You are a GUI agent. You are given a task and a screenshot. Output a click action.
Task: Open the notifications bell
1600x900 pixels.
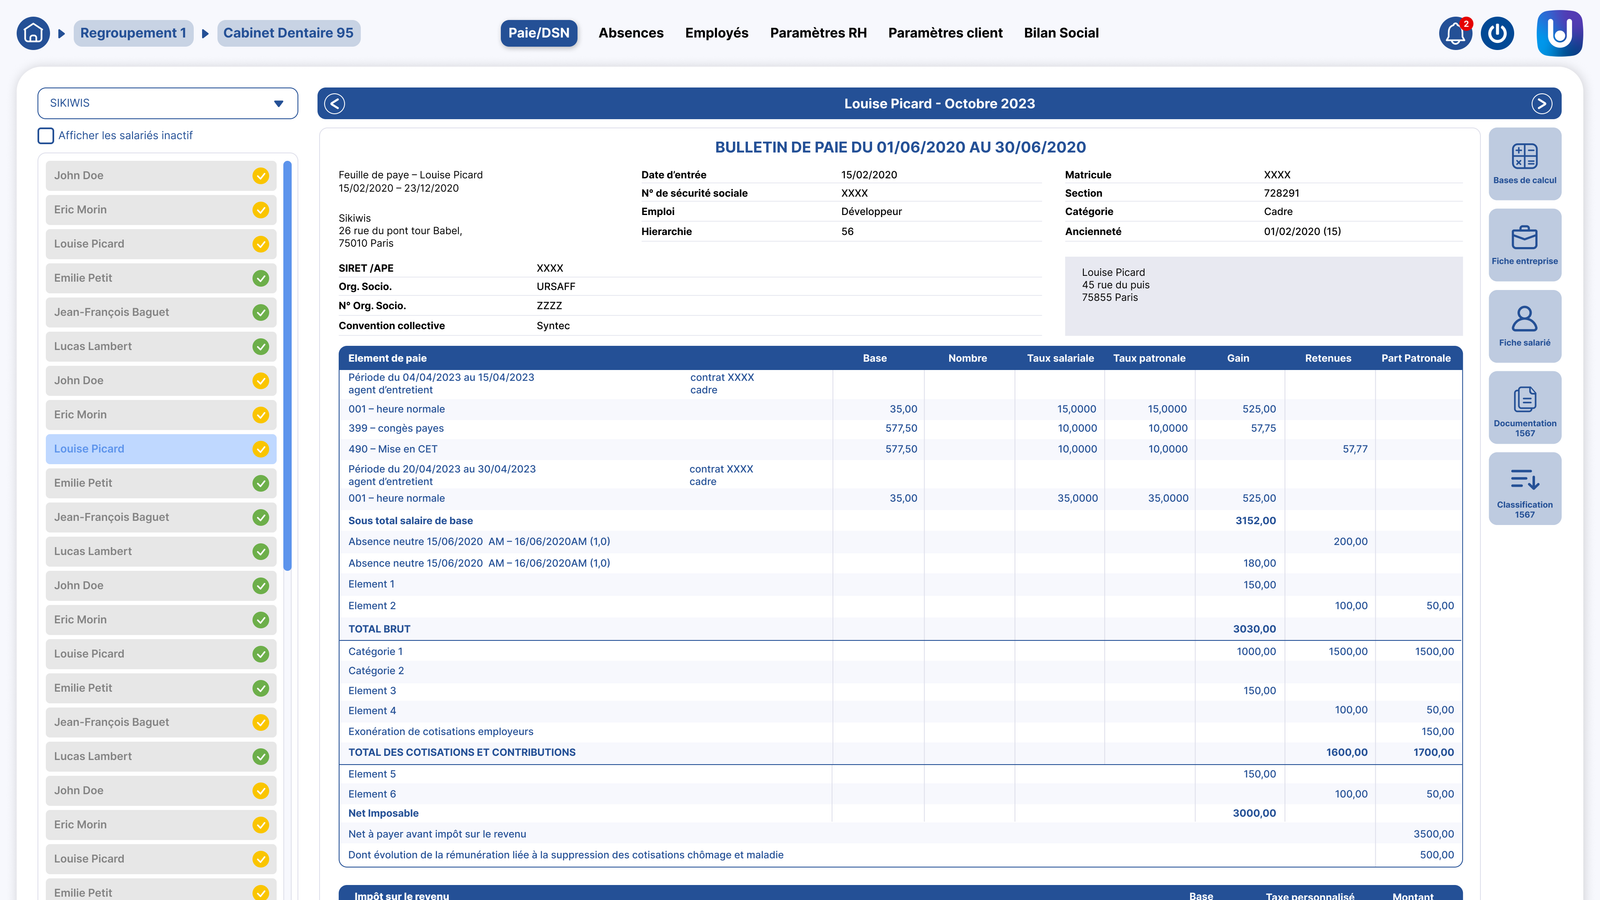pos(1455,33)
